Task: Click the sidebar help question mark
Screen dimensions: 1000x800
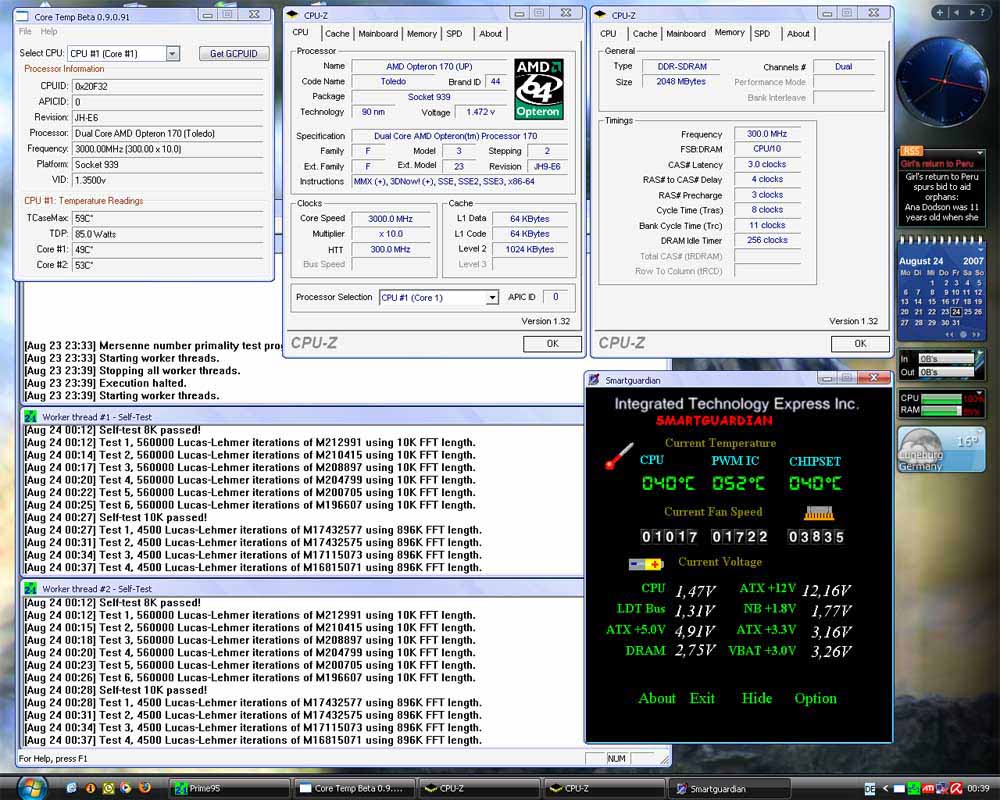Action: [x=982, y=12]
